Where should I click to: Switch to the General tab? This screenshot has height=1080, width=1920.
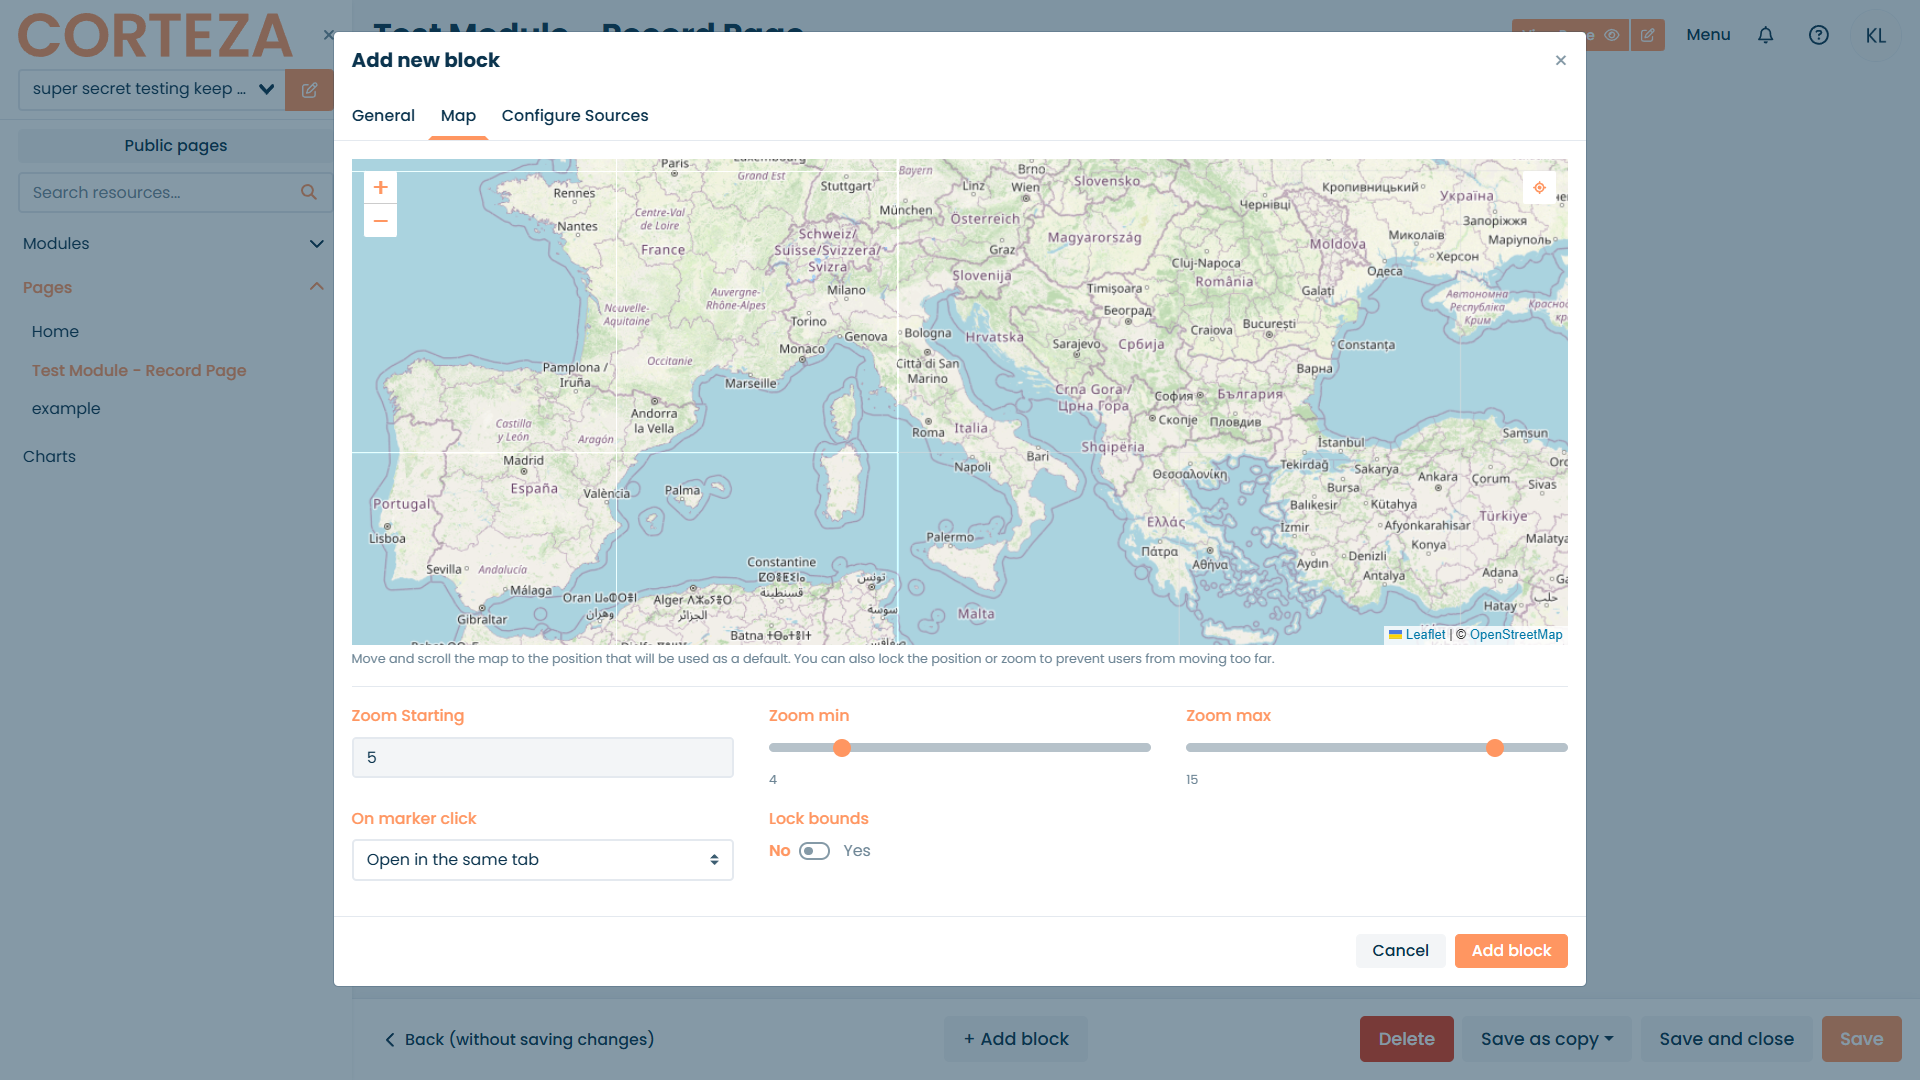pos(383,116)
